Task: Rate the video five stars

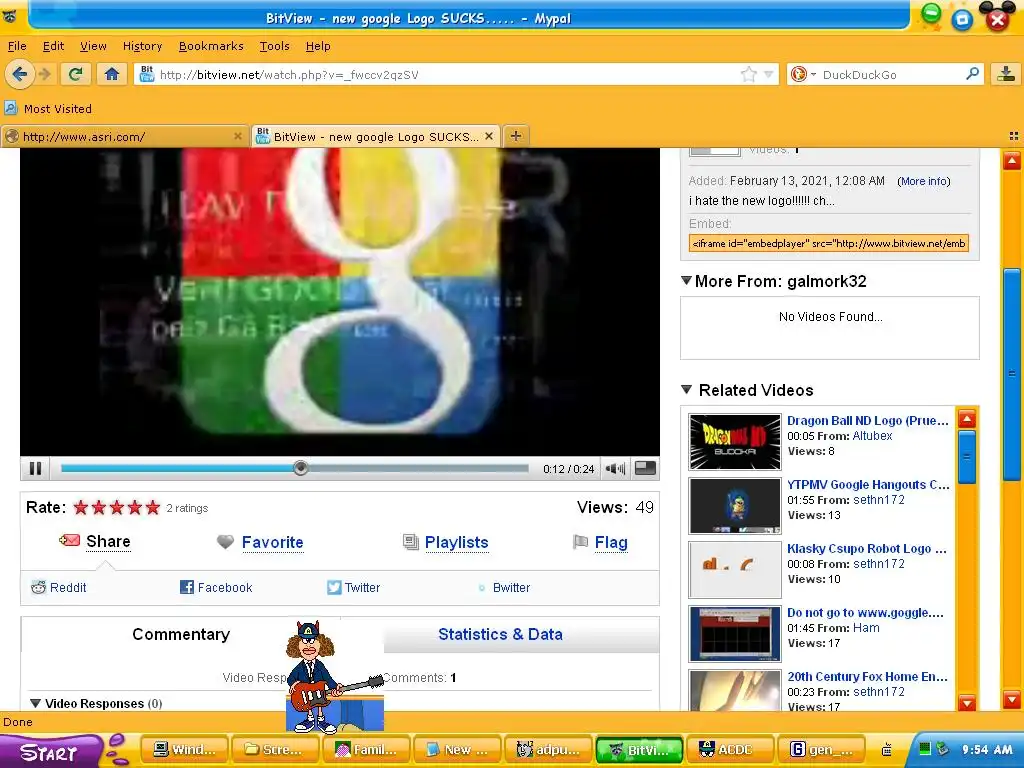Action: click(153, 507)
